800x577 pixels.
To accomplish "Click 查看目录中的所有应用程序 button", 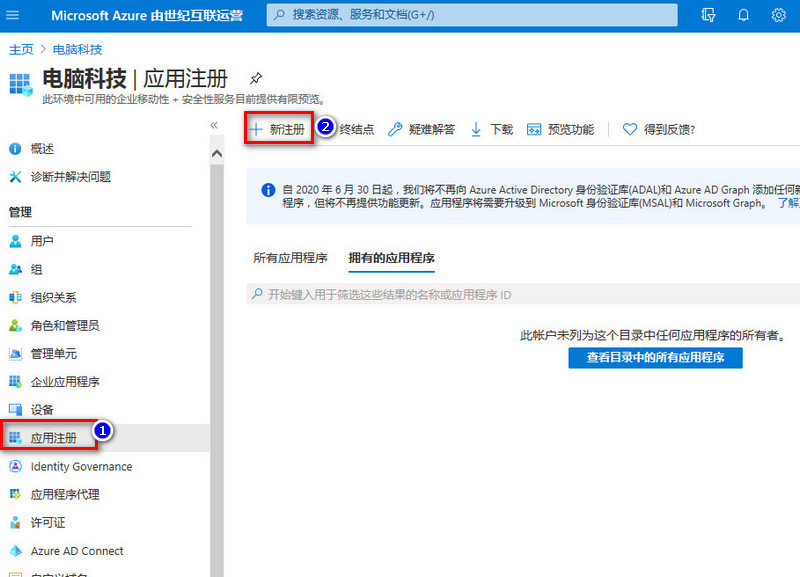I will pyautogui.click(x=656, y=358).
